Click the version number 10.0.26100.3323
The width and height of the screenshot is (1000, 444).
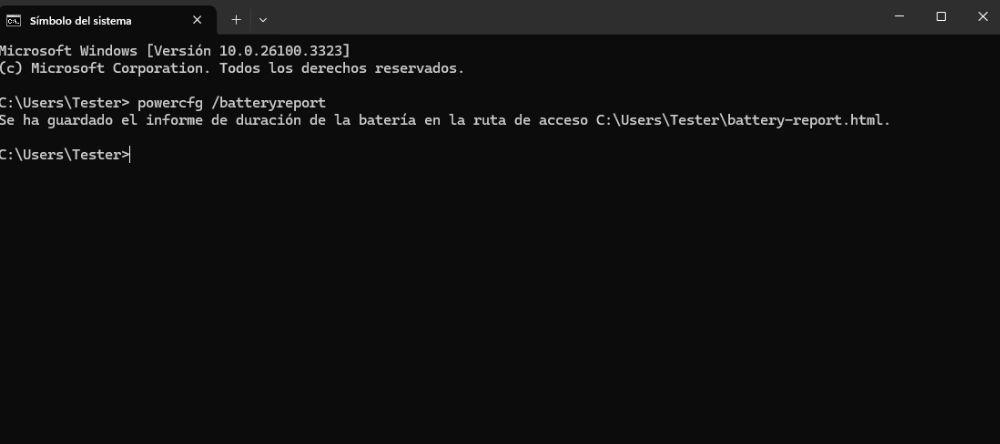click(x=280, y=50)
